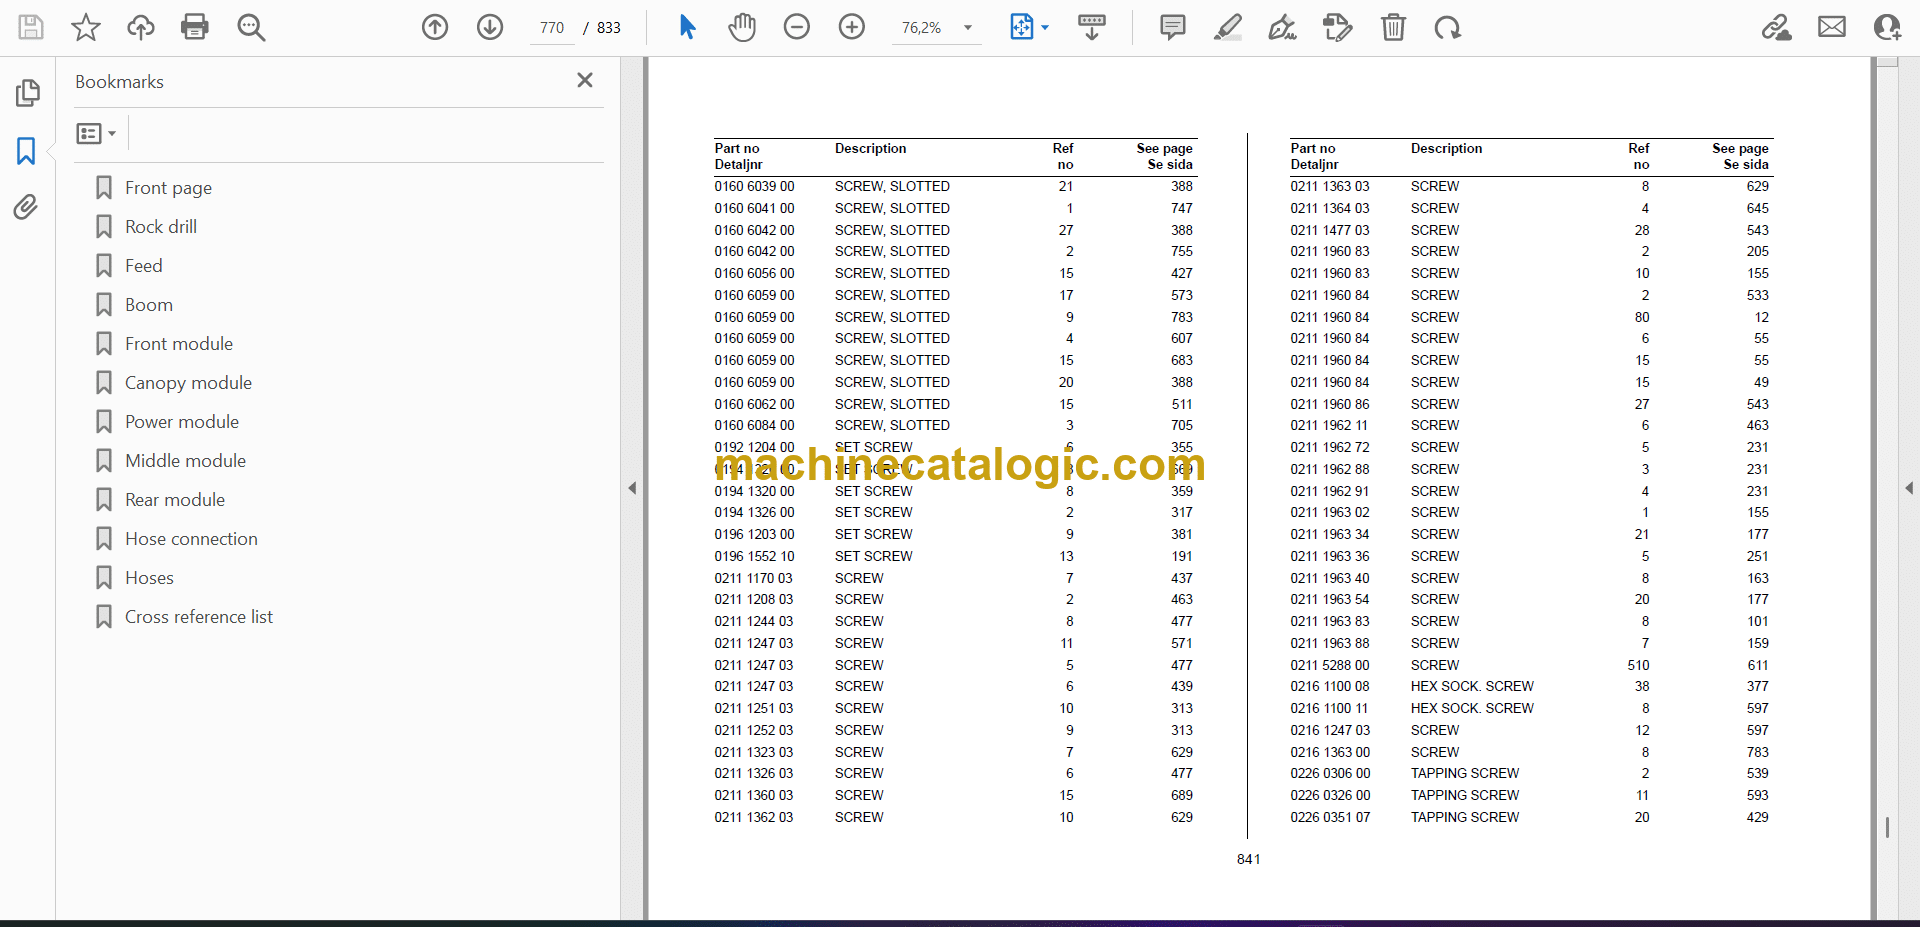Add this file to starred favorites
Viewport: 1920px width, 927px height.
click(86, 27)
